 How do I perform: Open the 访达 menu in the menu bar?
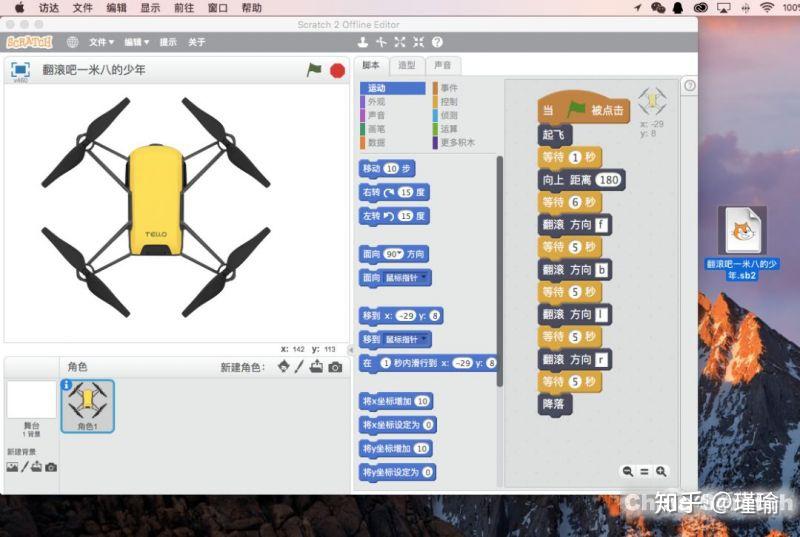48,8
